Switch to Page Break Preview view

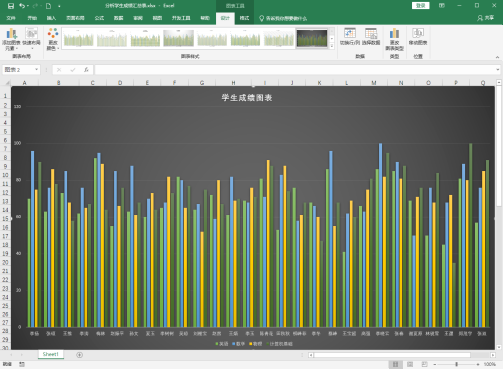(424, 364)
